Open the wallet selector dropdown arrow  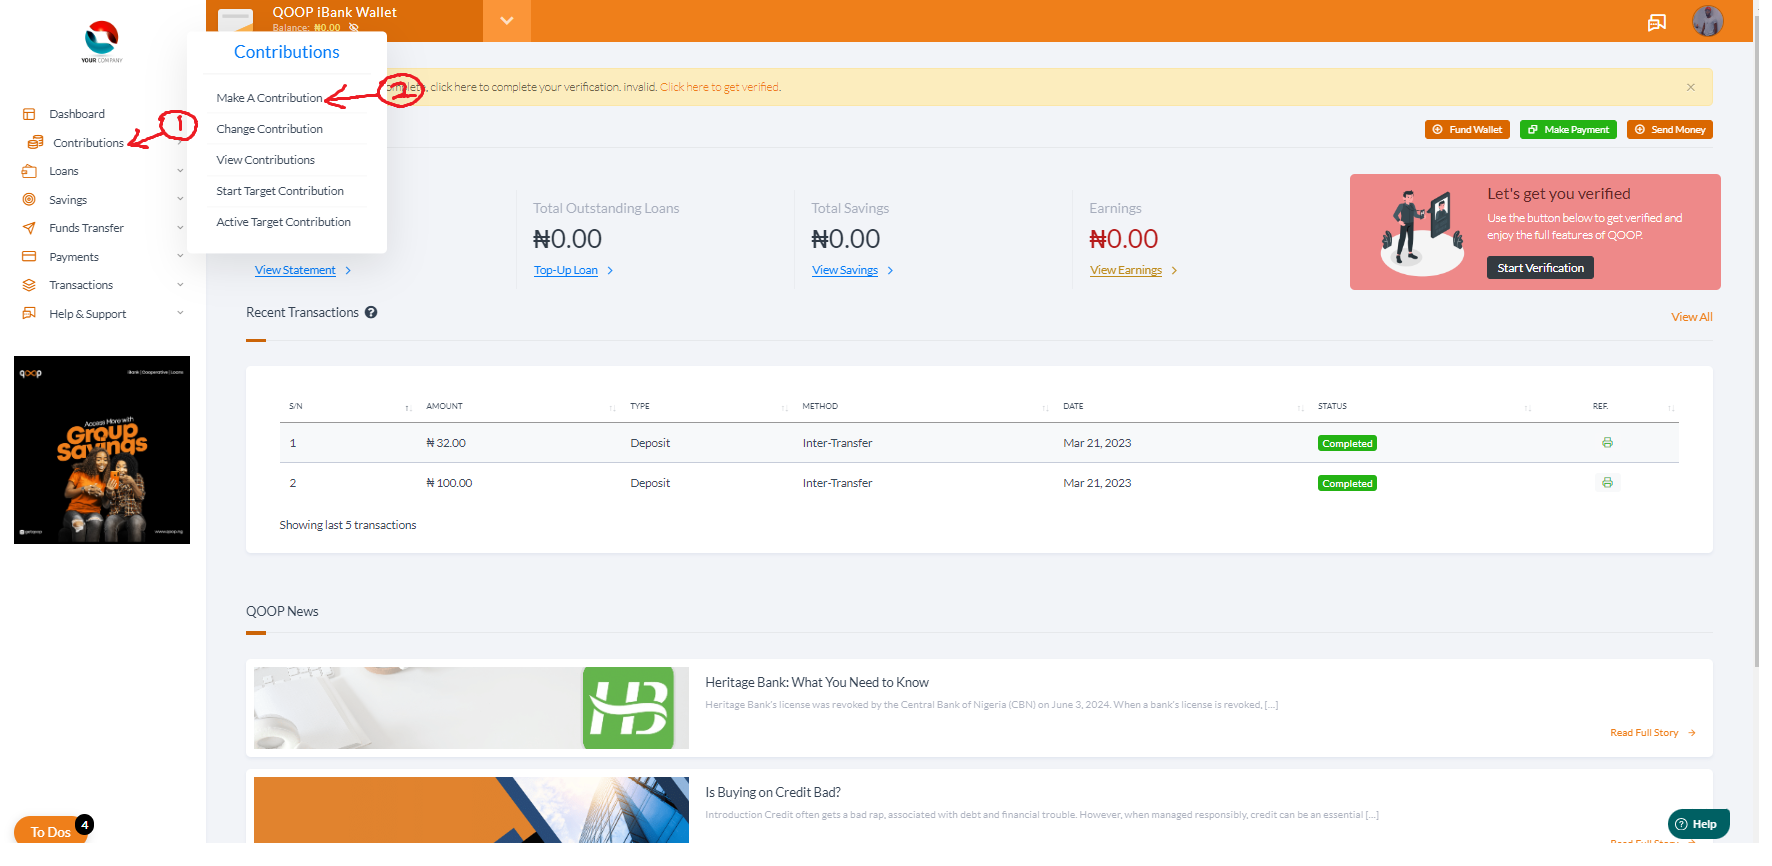click(x=507, y=20)
